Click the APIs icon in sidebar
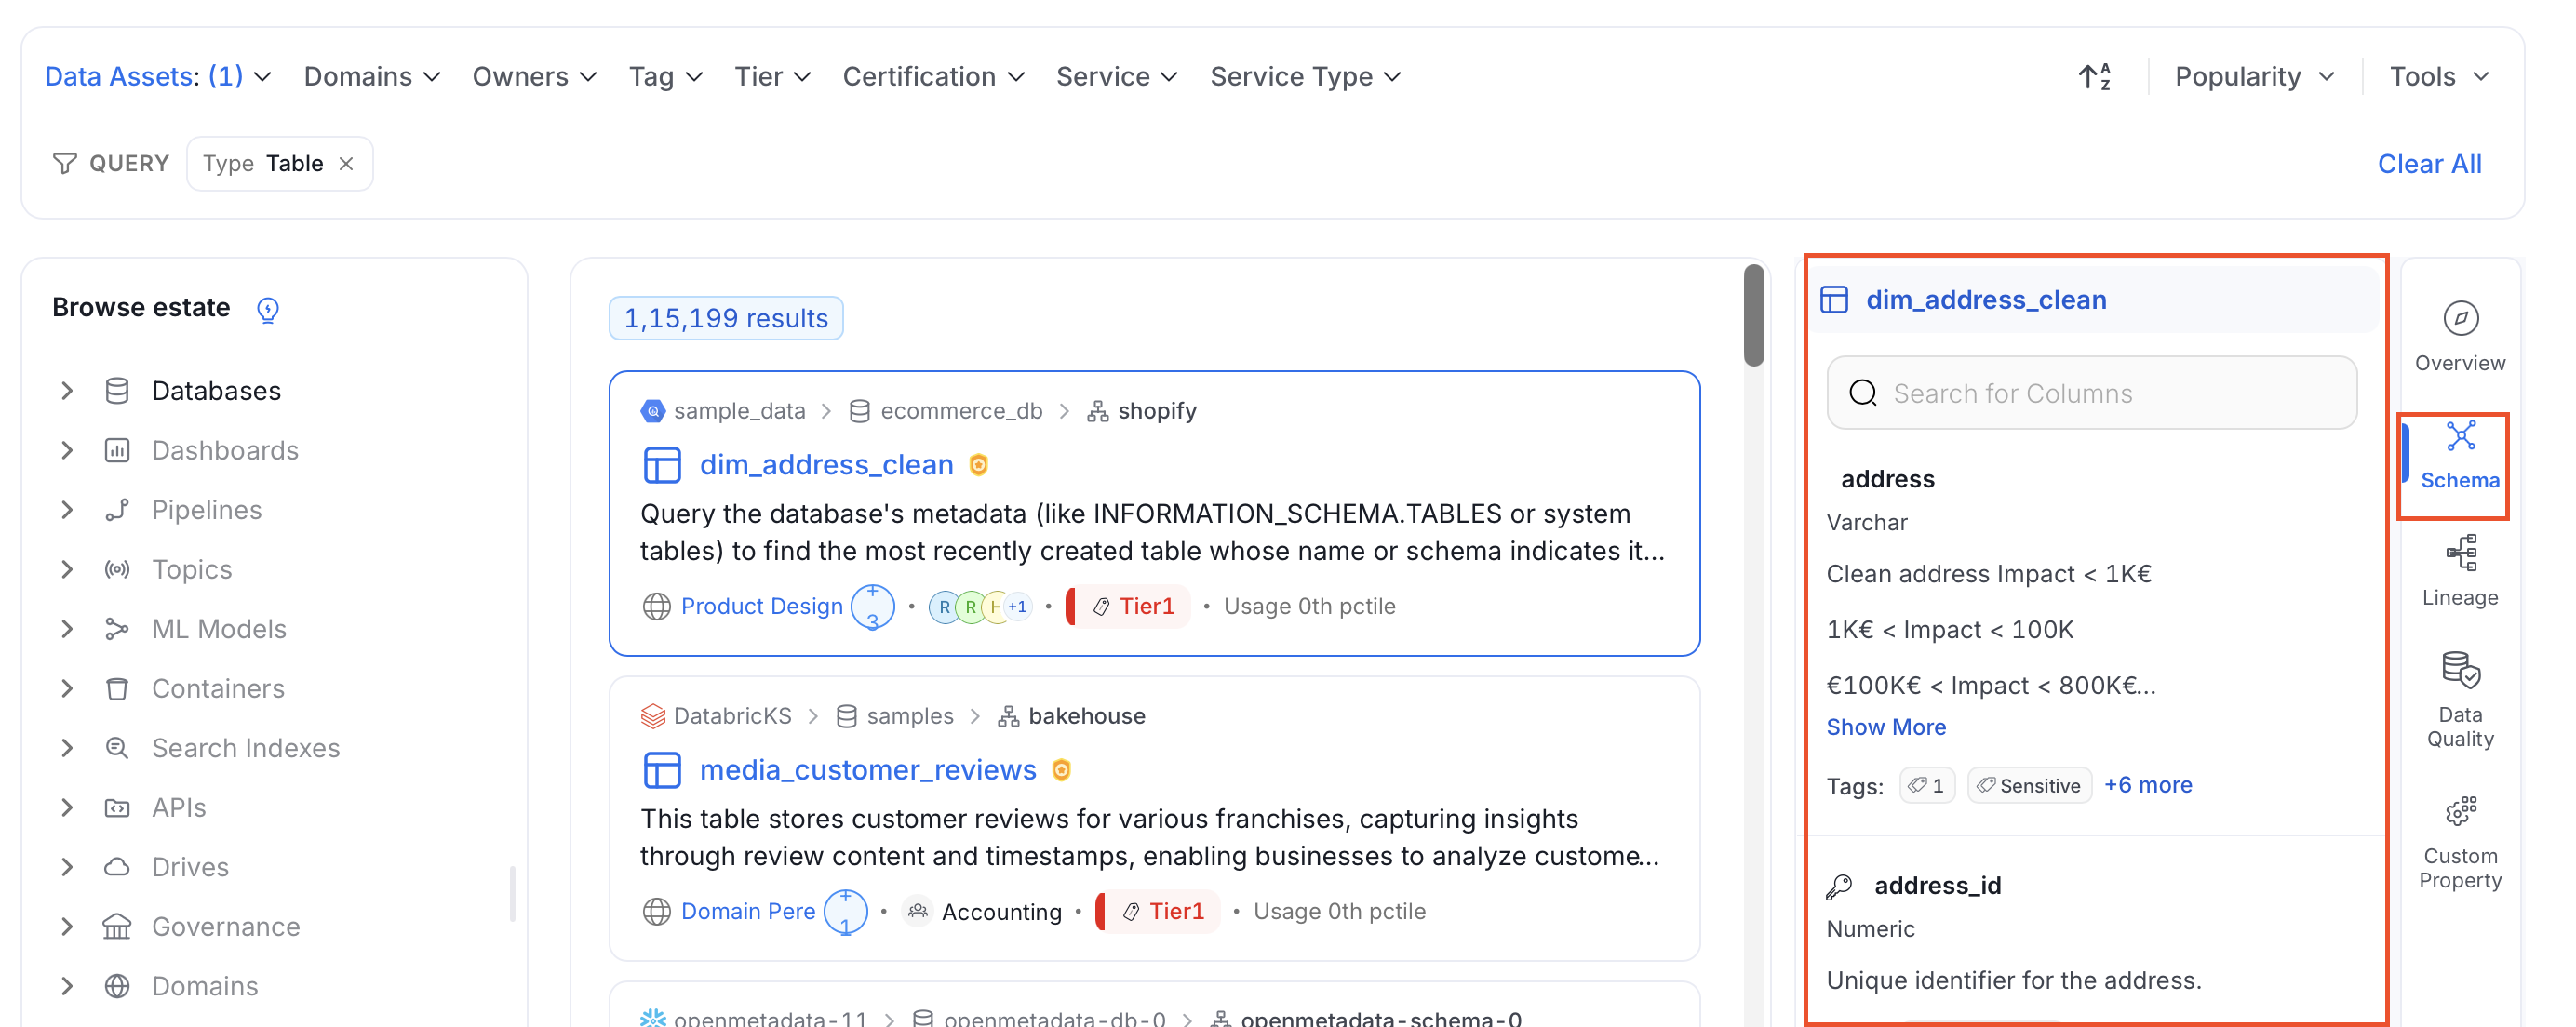Viewport: 2576px width, 1027px height. coord(117,807)
